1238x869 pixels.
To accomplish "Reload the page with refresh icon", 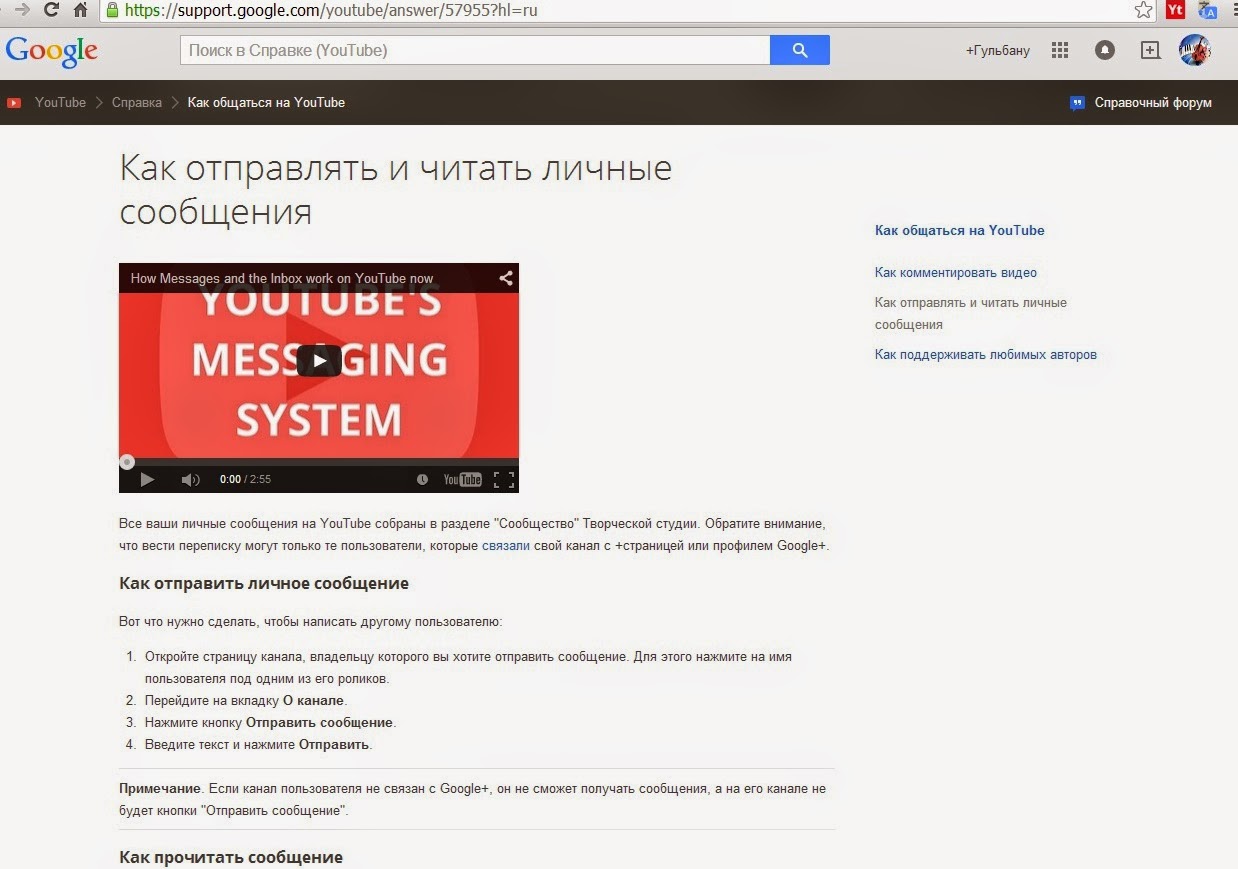I will click(x=51, y=10).
